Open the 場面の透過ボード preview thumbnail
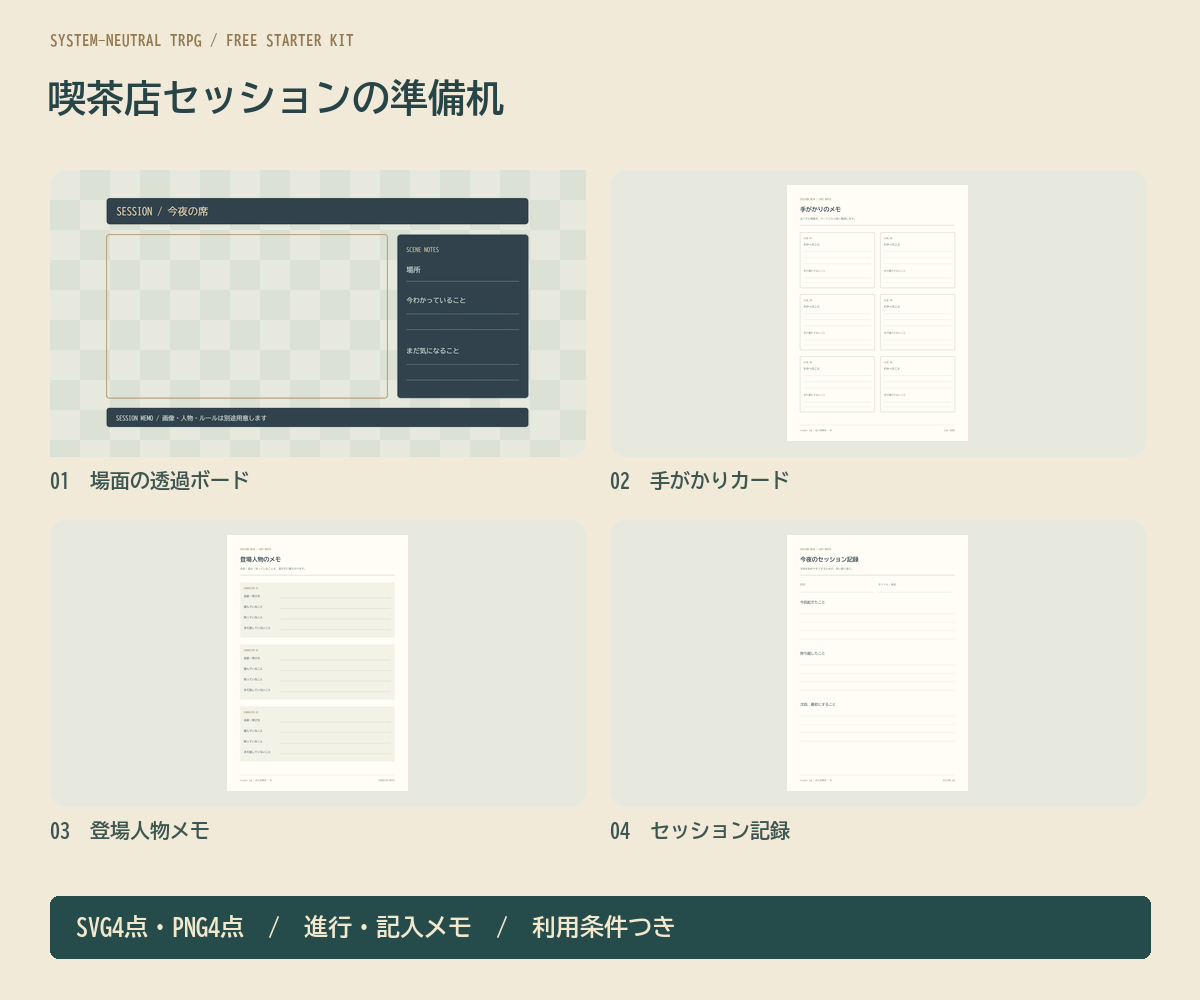The image size is (1200, 1000). (x=318, y=313)
